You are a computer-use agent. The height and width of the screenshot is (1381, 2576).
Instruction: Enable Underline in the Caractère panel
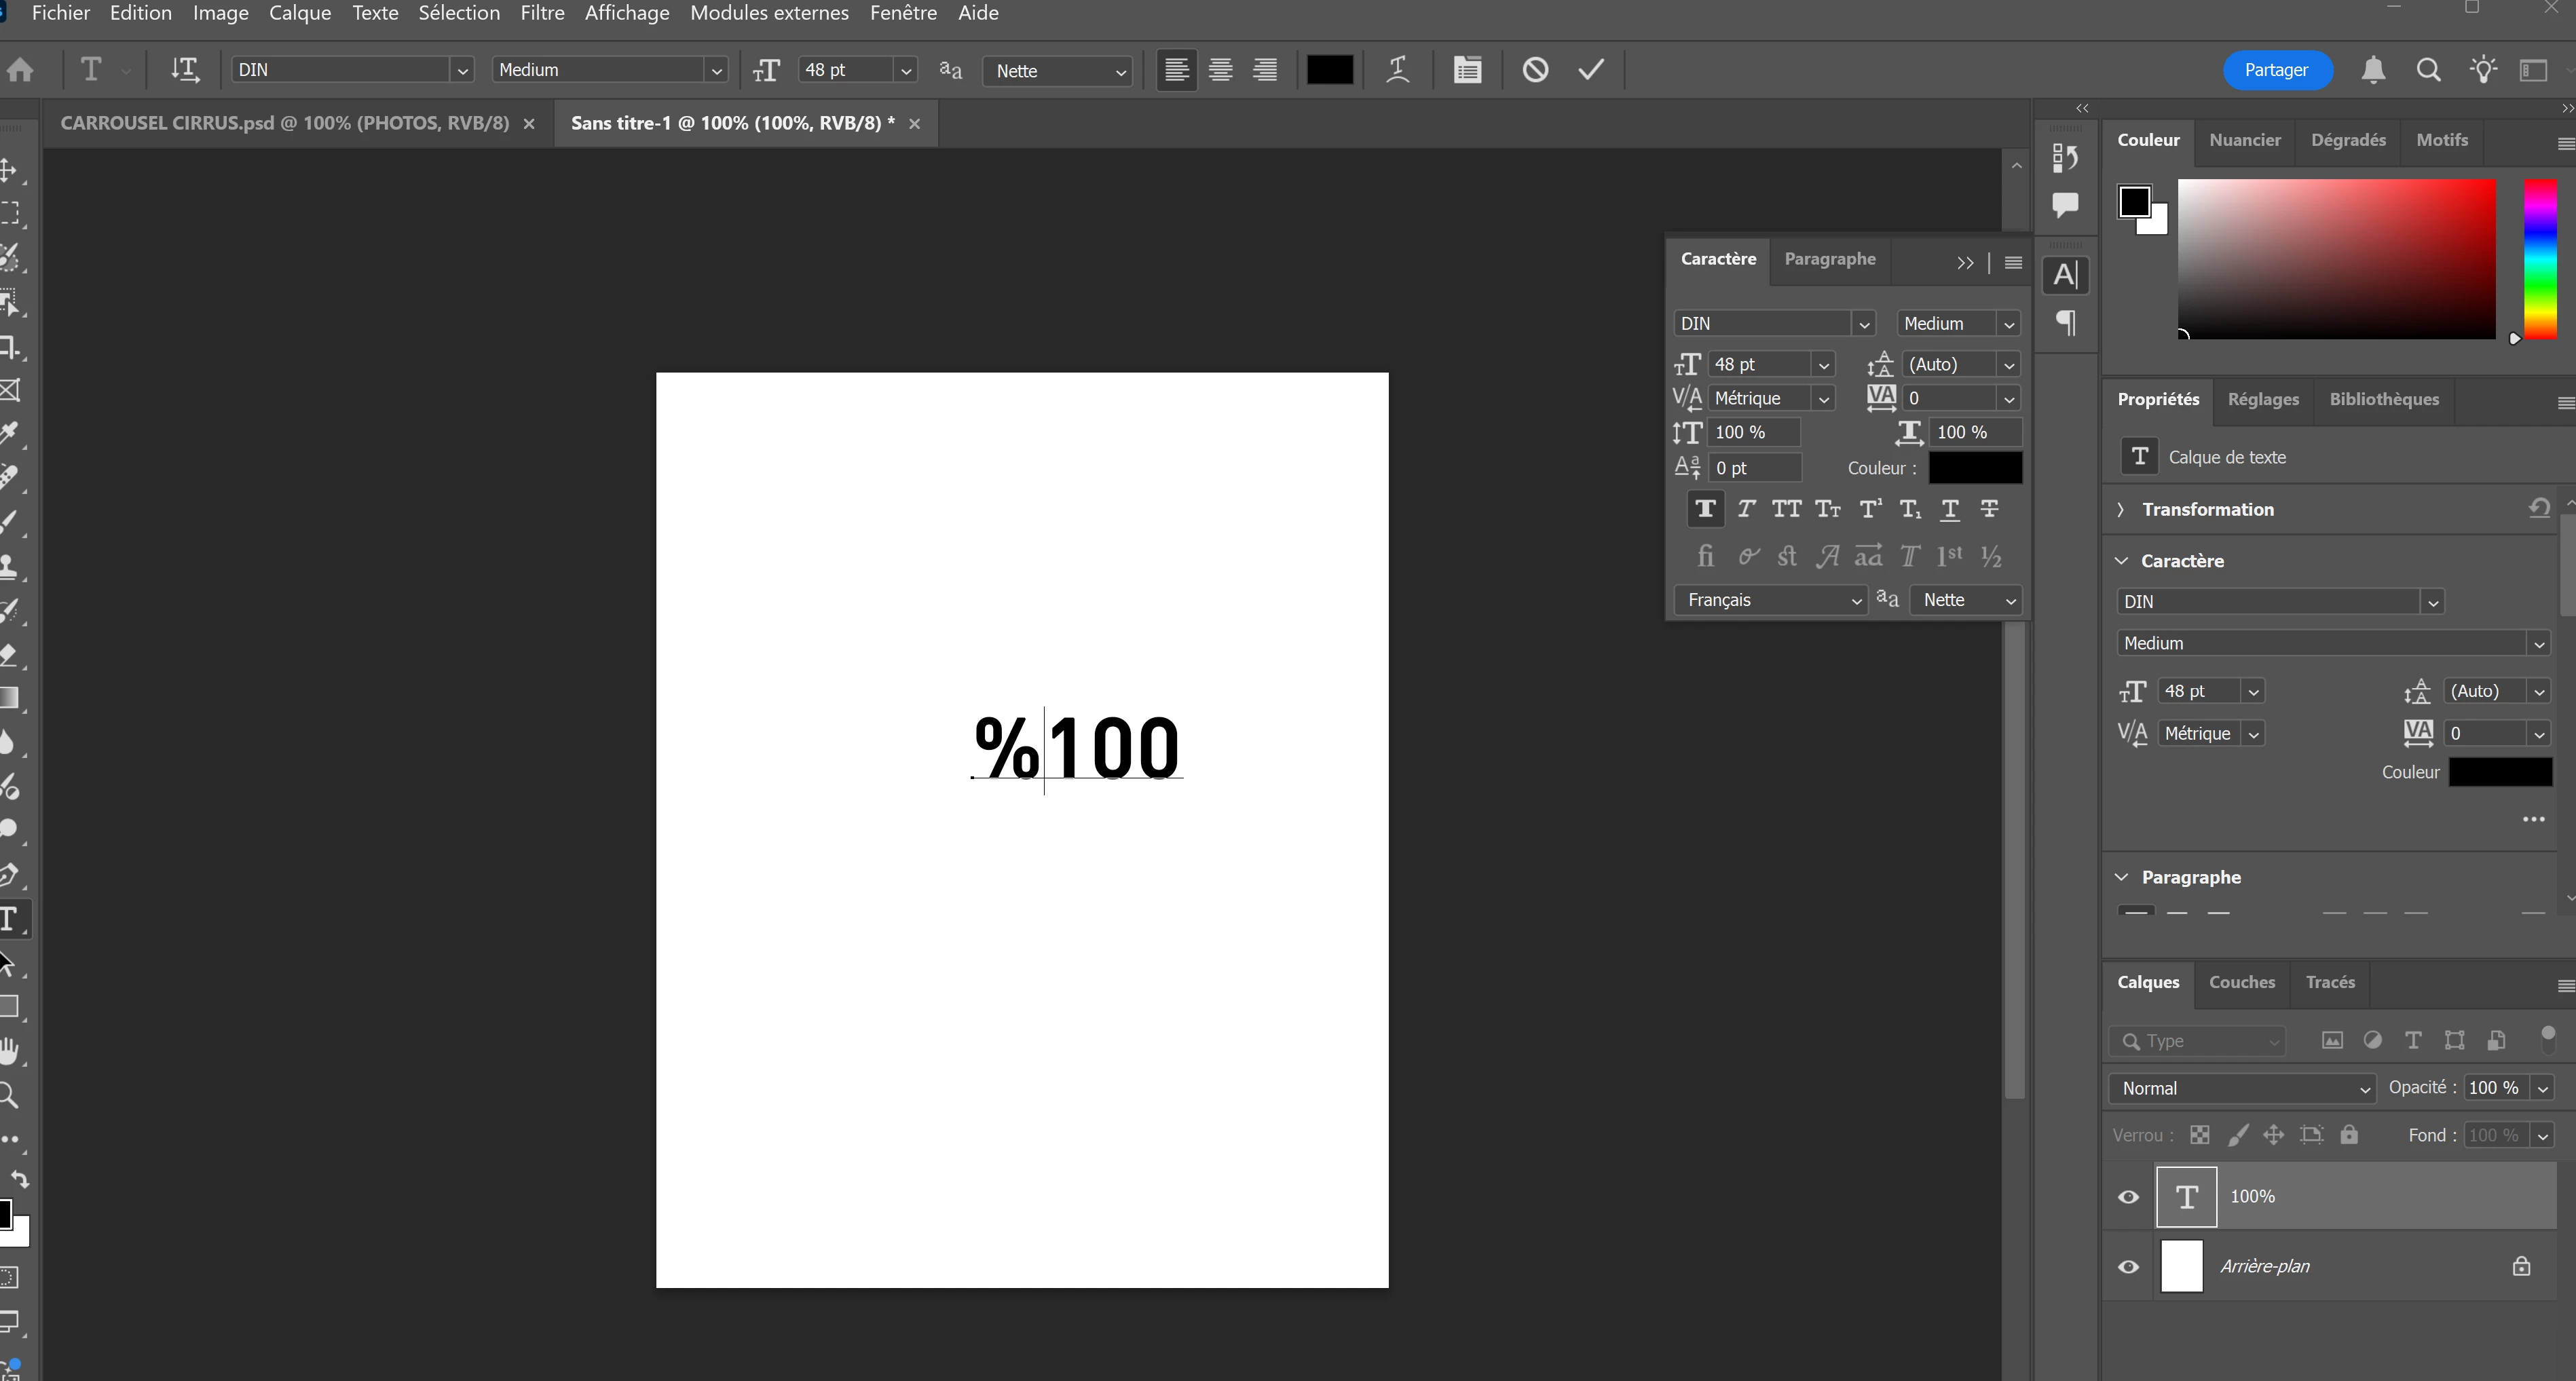point(1949,509)
